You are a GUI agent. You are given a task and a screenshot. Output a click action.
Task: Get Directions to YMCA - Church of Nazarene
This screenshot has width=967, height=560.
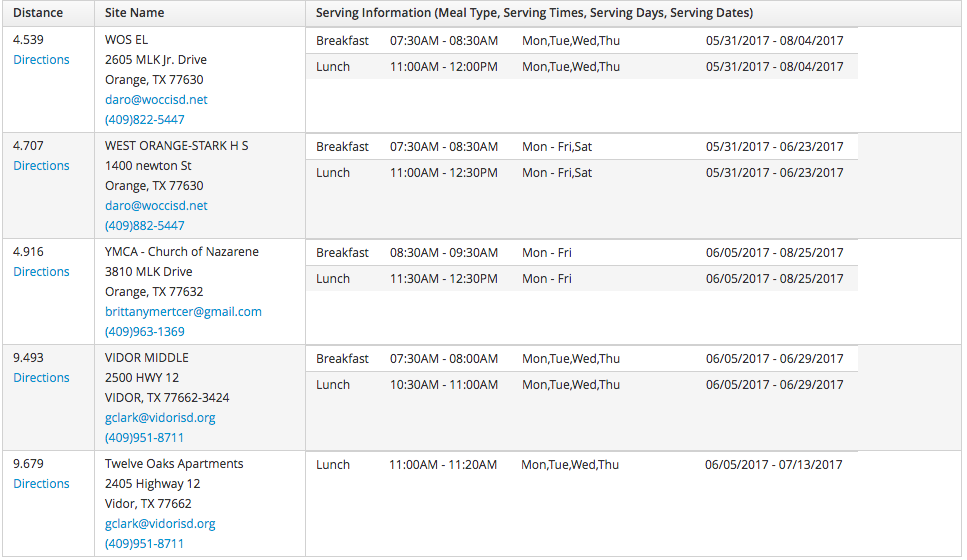[41, 272]
